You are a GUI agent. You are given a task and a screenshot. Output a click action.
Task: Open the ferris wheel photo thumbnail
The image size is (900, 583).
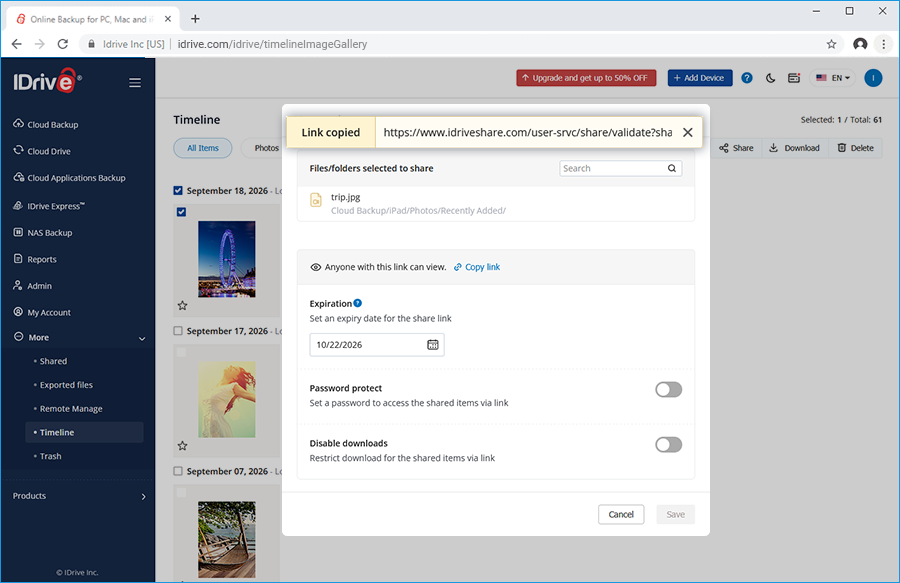pyautogui.click(x=227, y=259)
